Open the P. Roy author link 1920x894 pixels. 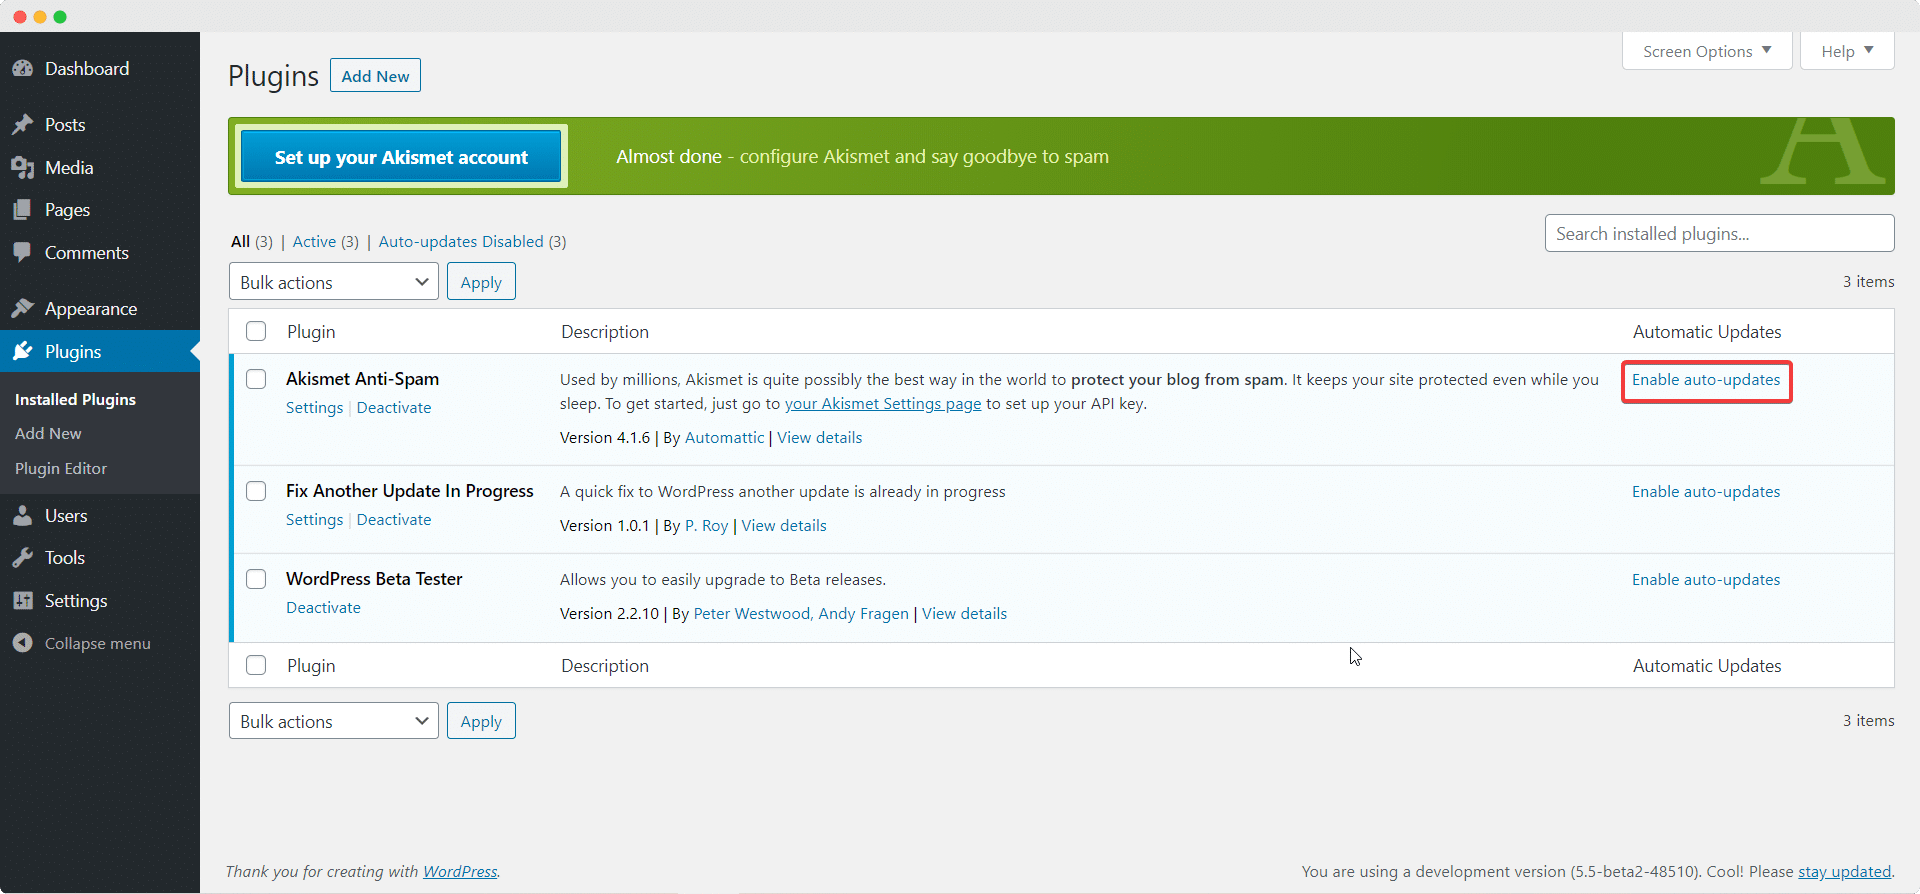(x=706, y=526)
